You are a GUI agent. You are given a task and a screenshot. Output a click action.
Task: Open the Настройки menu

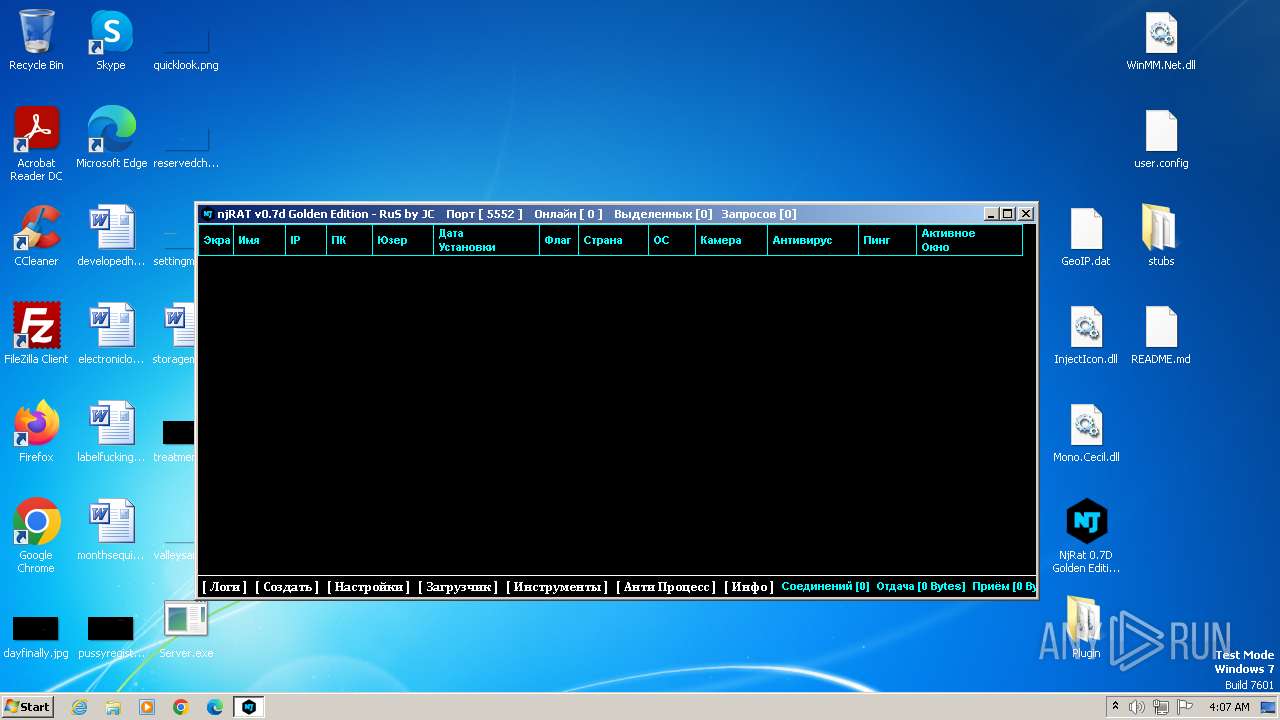click(x=368, y=587)
